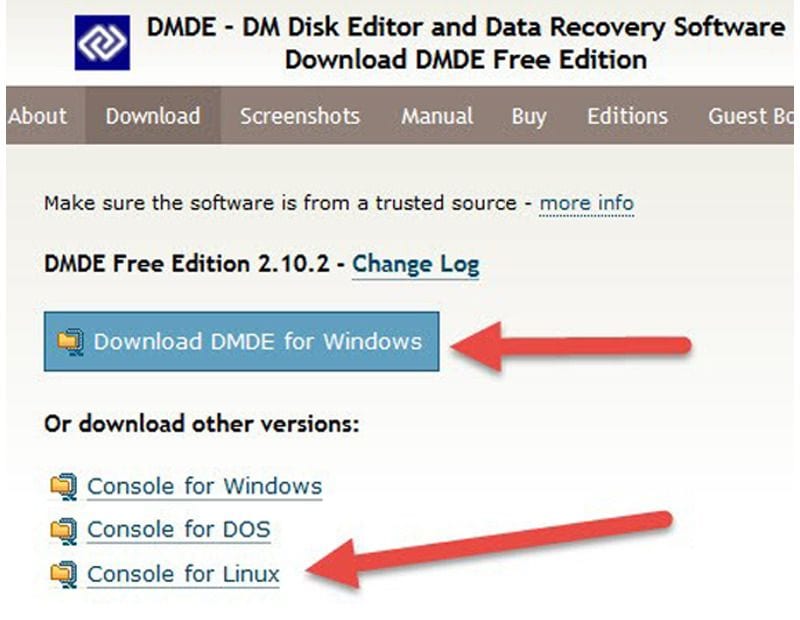Screen dimensions: 800x620
Task: Switch to the Screenshots tab
Action: [300, 116]
